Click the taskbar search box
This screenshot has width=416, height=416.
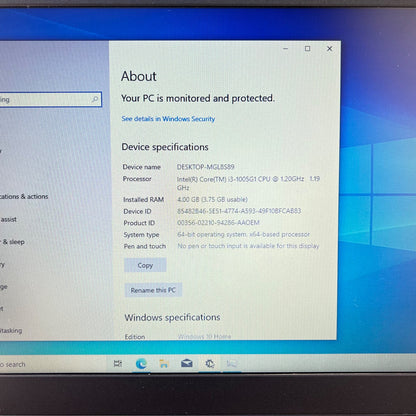[50, 364]
